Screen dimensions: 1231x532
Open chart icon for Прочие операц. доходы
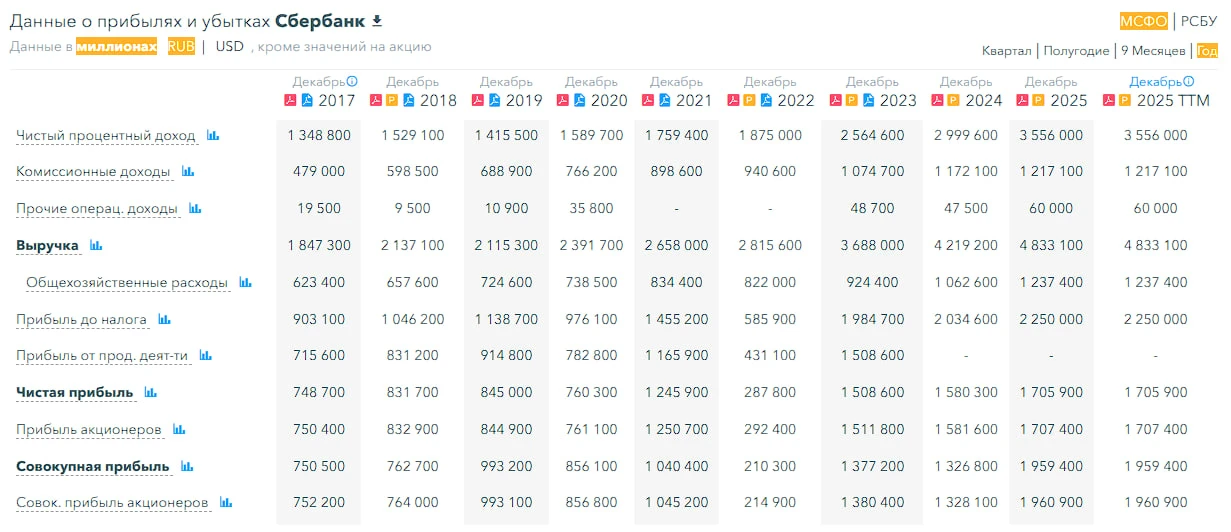195,209
